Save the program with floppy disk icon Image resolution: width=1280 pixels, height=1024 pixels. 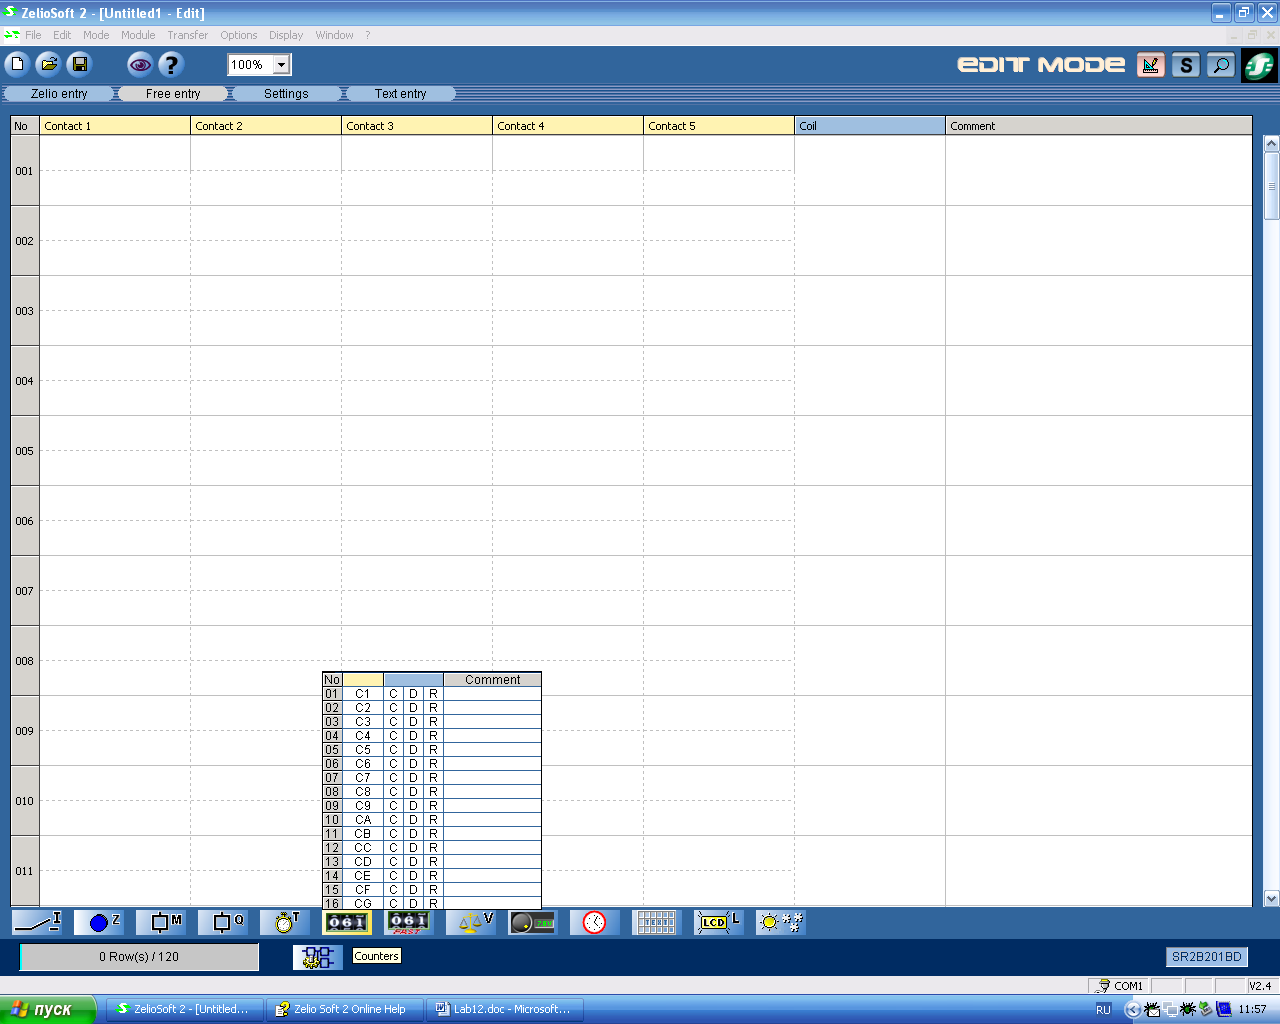pyautogui.click(x=79, y=65)
